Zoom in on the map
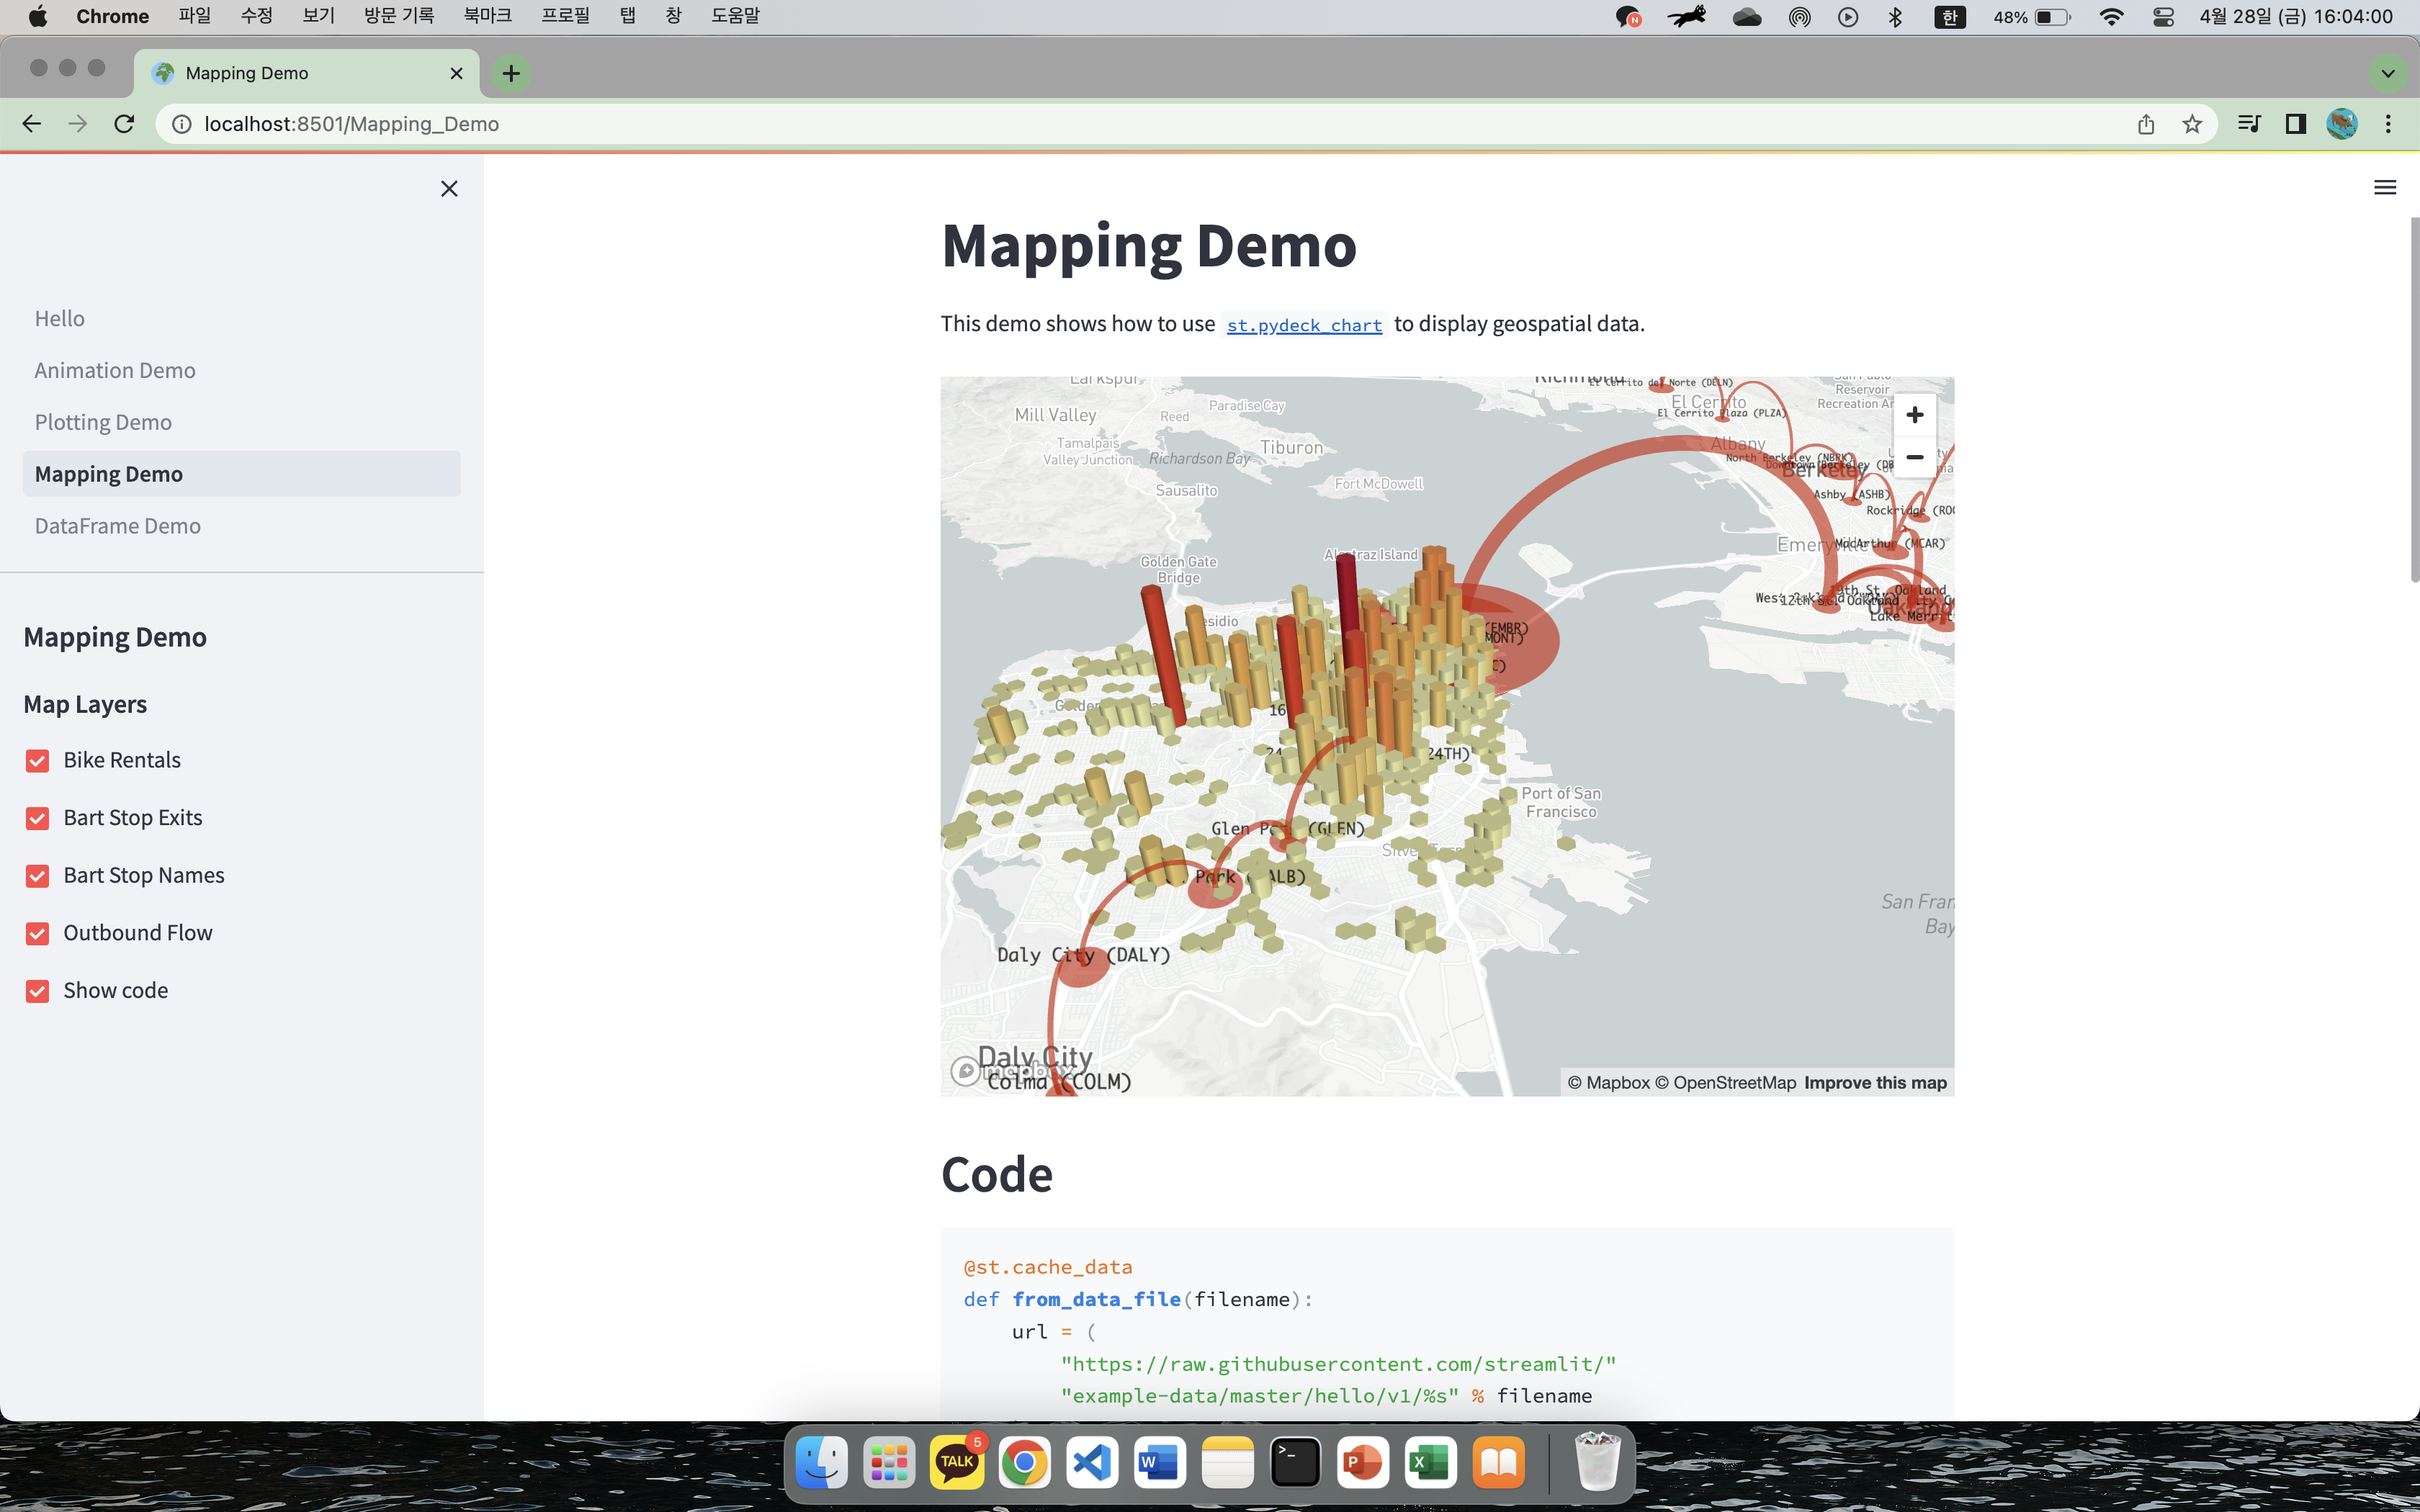The width and height of the screenshot is (2420, 1512). coord(1914,415)
